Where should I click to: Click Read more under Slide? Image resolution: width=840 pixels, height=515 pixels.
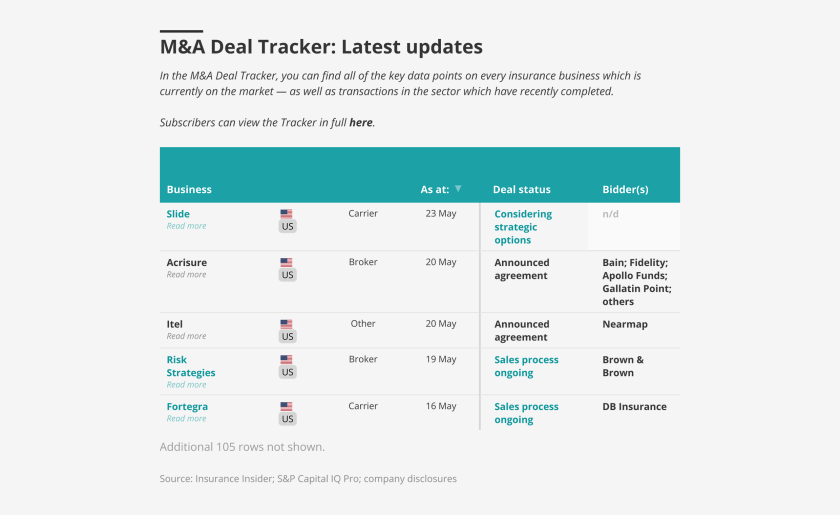[186, 226]
